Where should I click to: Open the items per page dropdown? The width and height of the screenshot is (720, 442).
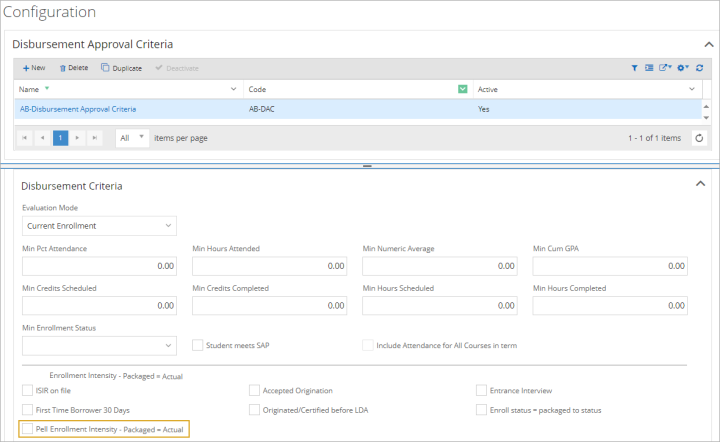pyautogui.click(x=132, y=138)
